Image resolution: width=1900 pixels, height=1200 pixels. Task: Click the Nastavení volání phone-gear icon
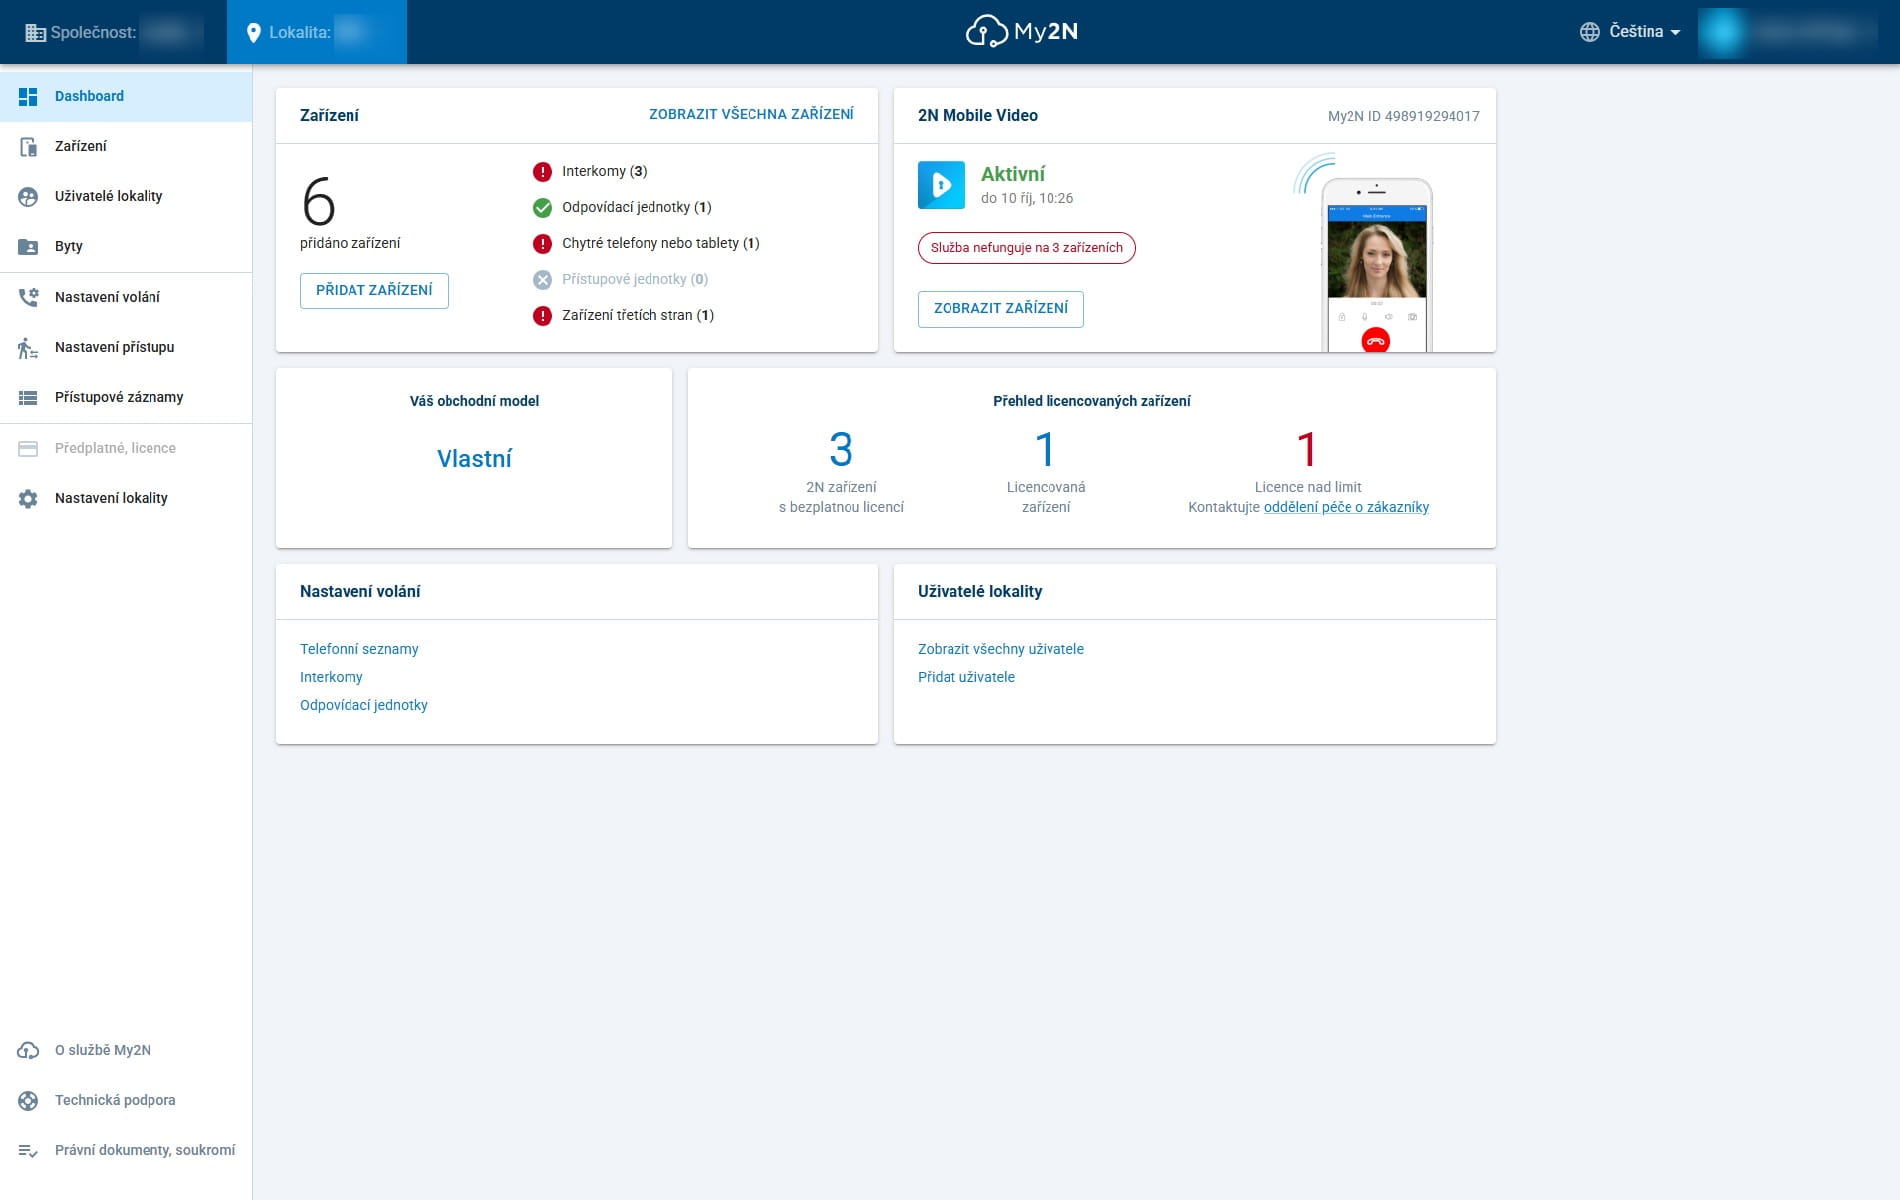pos(28,297)
